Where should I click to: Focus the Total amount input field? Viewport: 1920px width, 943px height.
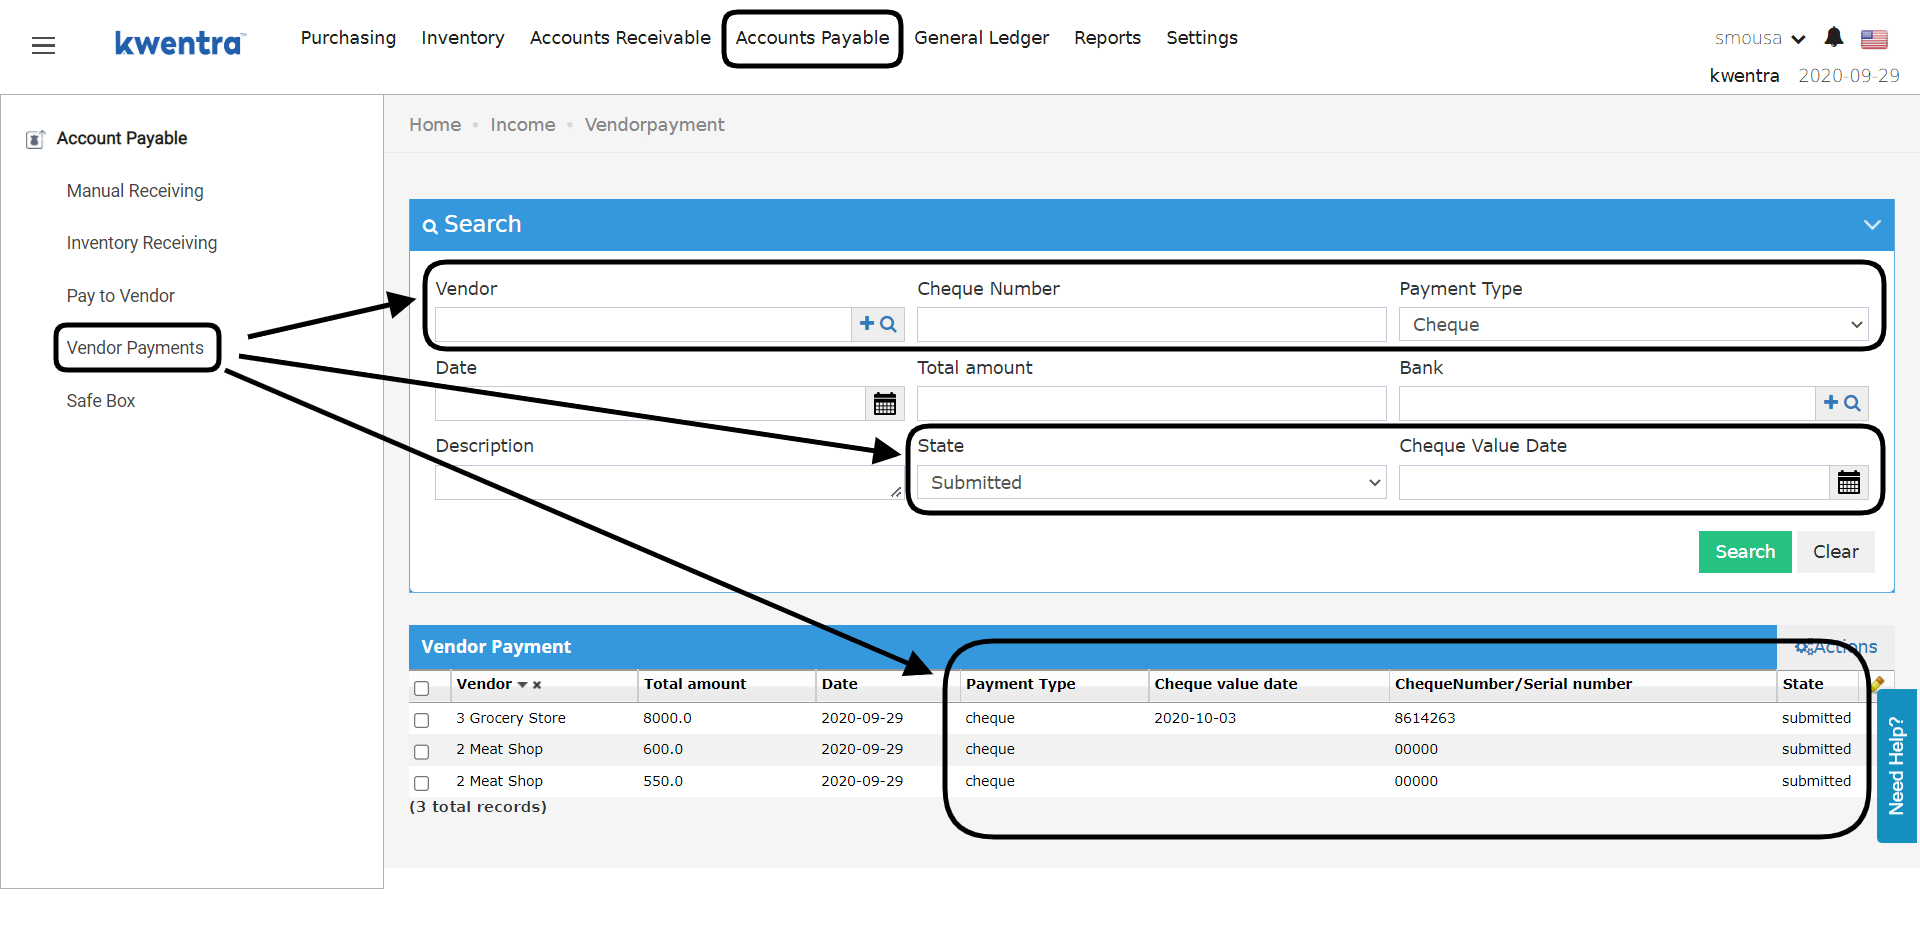1151,403
